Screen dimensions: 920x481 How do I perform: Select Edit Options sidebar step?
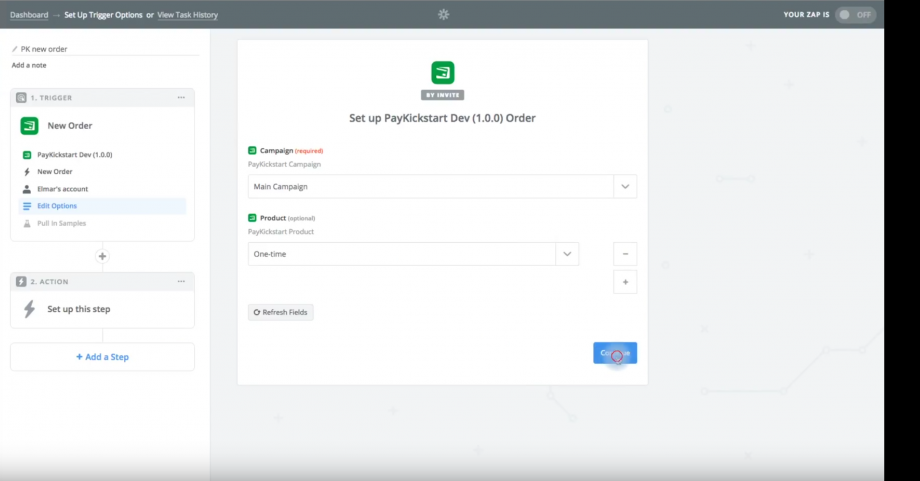[x=102, y=206]
